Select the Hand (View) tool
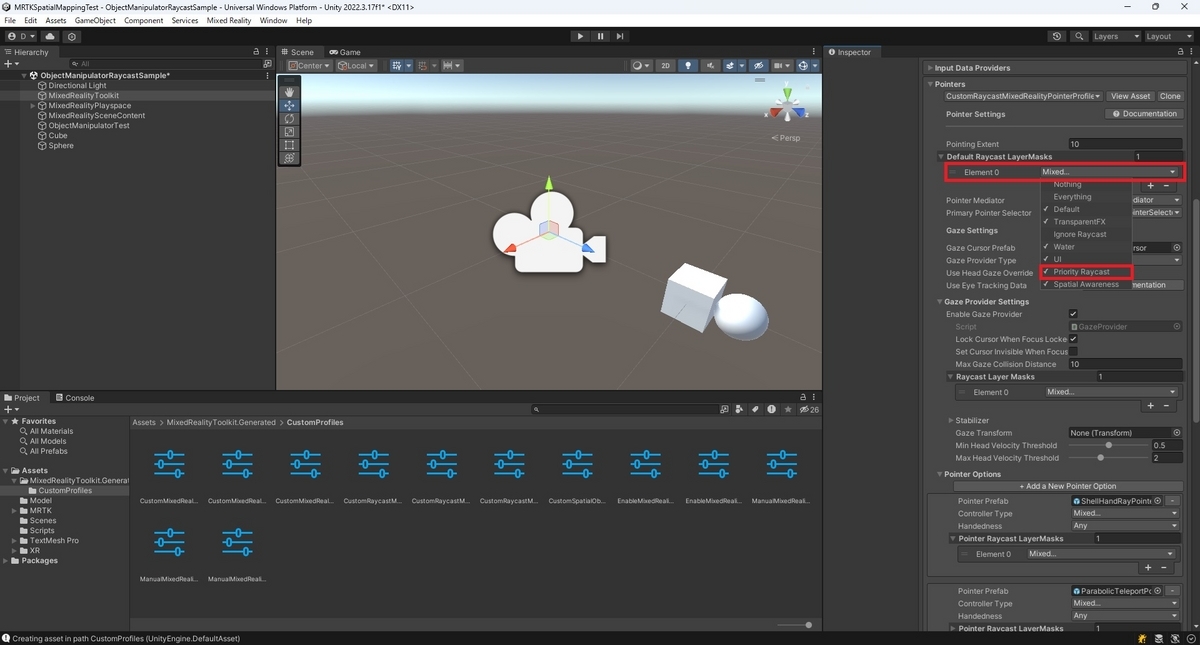The width and height of the screenshot is (1200, 645). click(x=289, y=92)
